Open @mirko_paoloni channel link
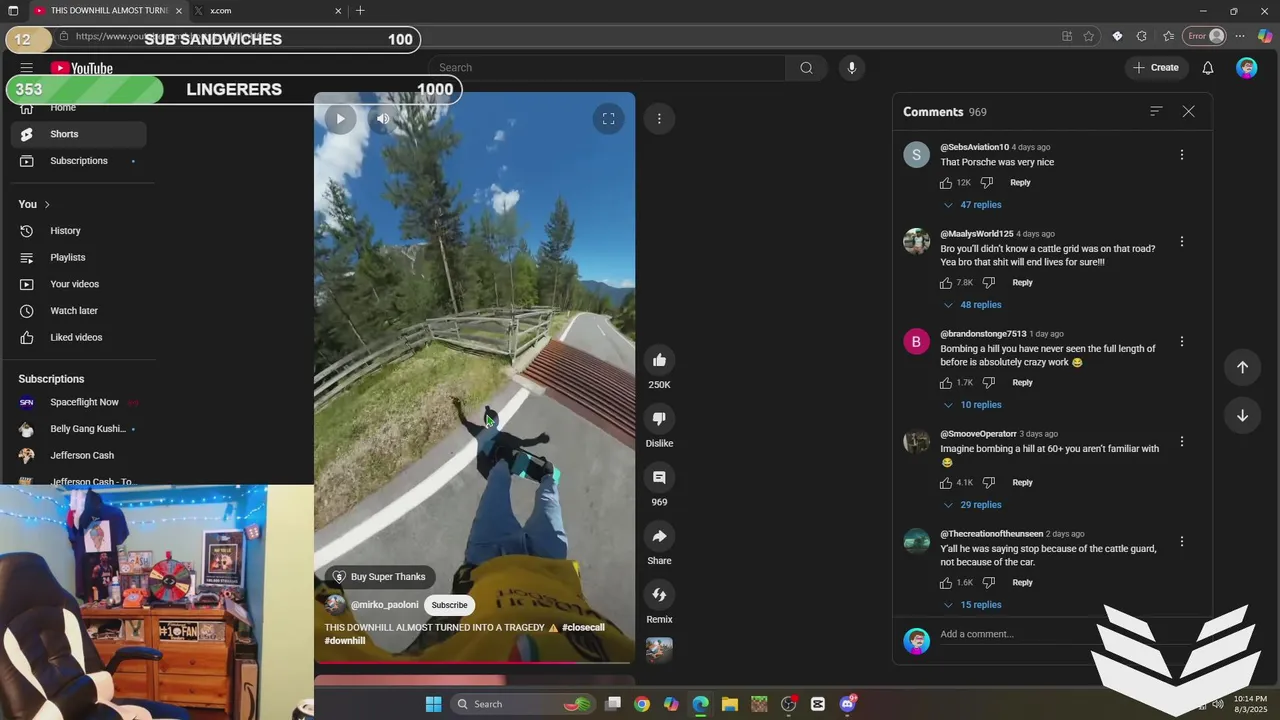1280x720 pixels. (x=384, y=605)
